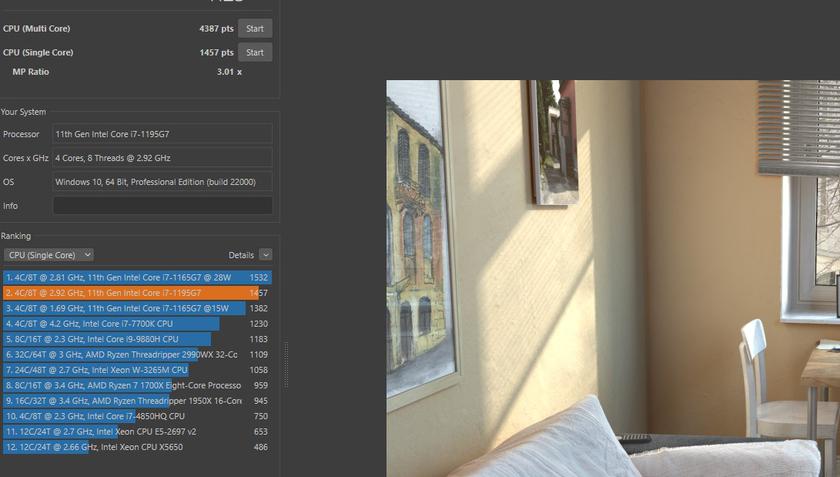This screenshot has height=477, width=840.
Task: Click the Xeon X5650 ranking entry
Action: pyautogui.click(x=136, y=447)
